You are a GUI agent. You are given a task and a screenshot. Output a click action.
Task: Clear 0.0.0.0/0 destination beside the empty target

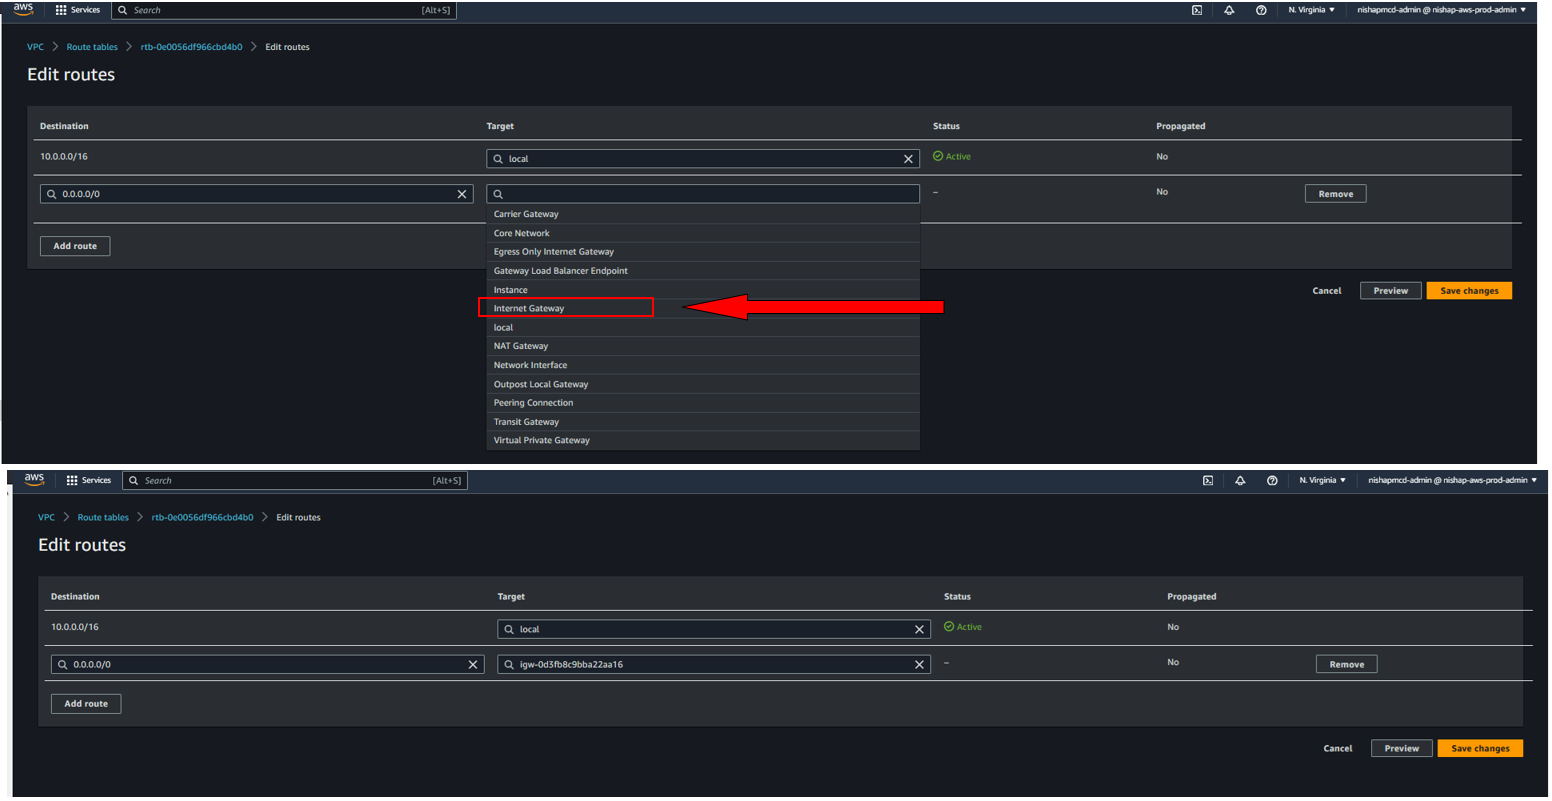point(462,194)
